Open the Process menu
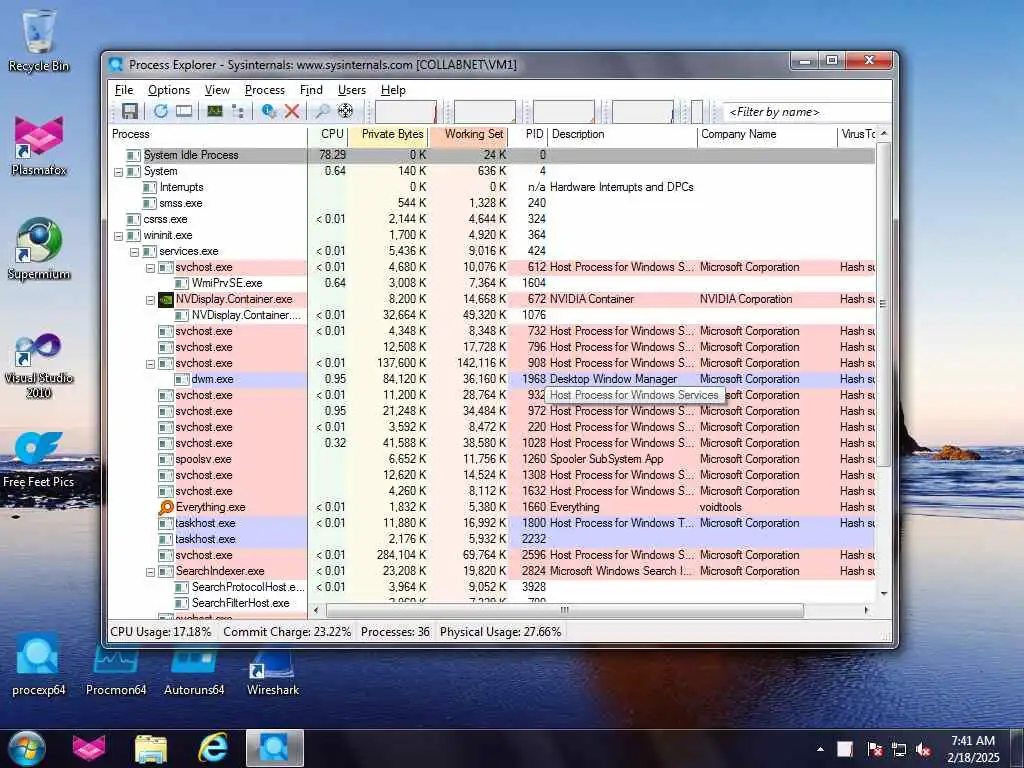This screenshot has height=768, width=1024. 264,90
